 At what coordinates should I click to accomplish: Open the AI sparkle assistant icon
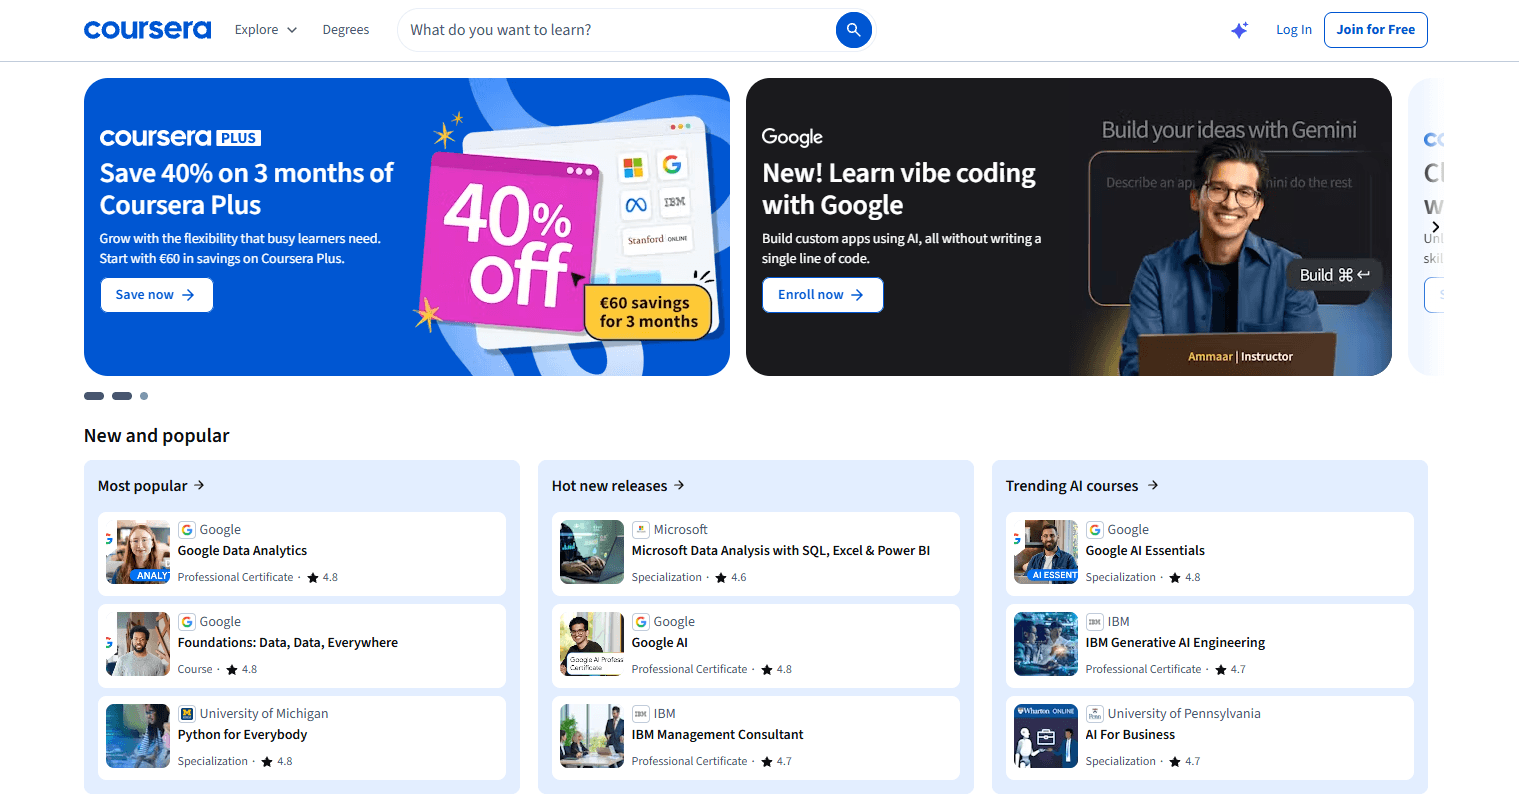(1239, 30)
